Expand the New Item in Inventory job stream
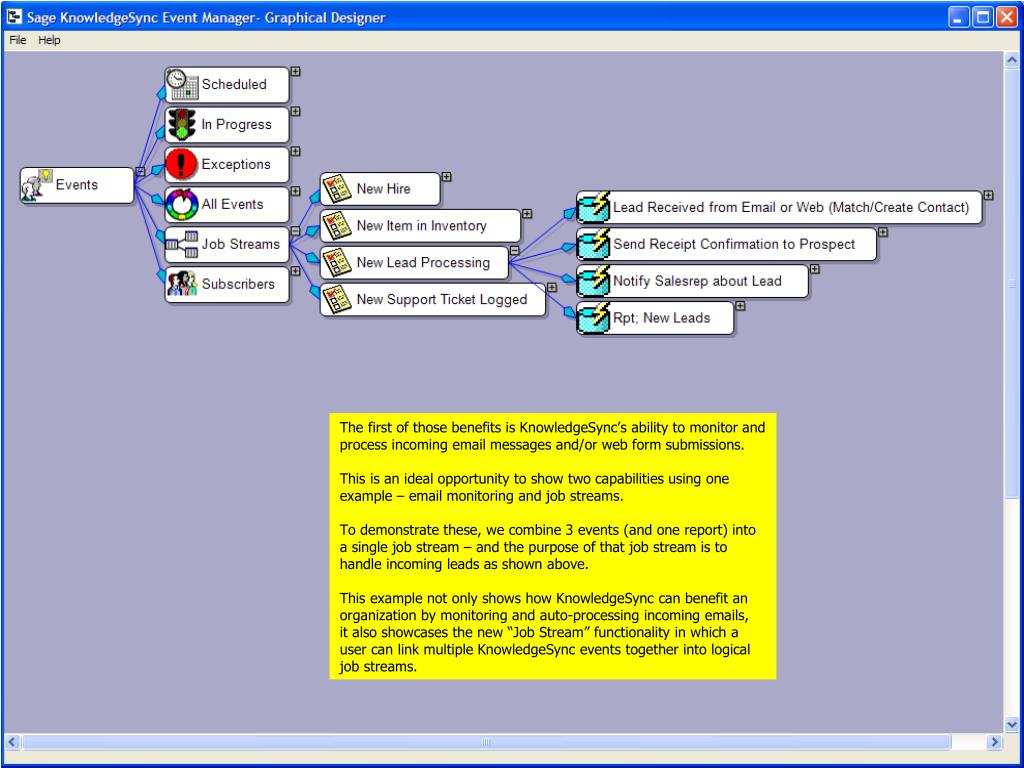This screenshot has height=768, width=1024. click(527, 214)
